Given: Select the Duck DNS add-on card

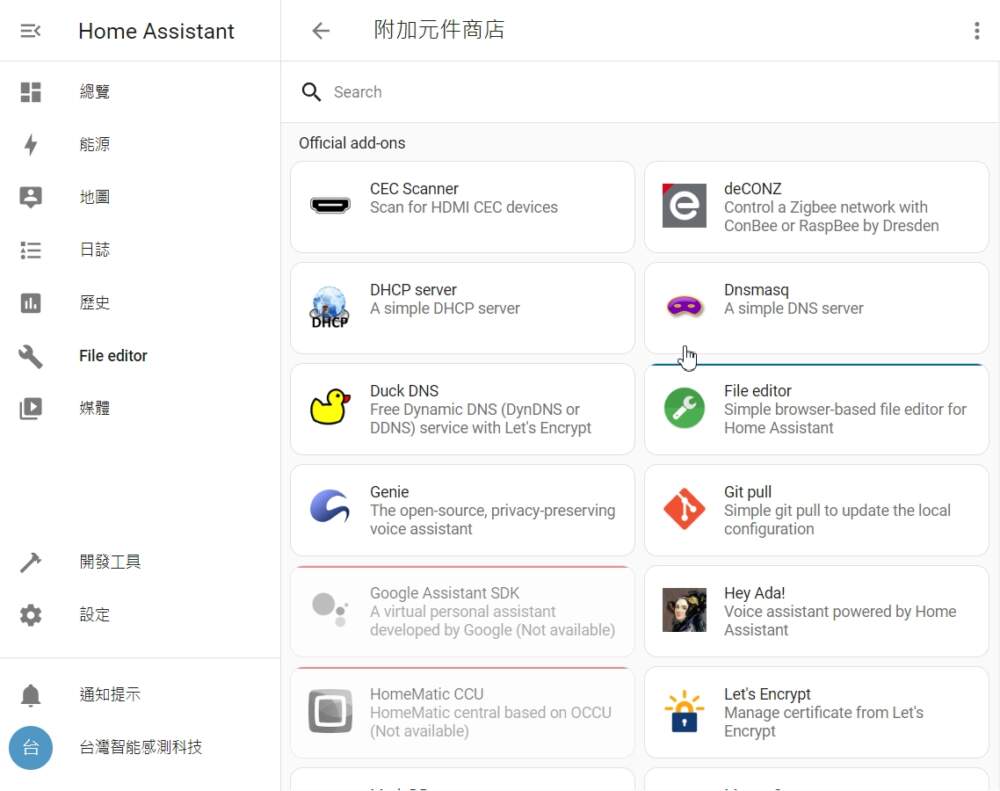Looking at the screenshot, I should coord(462,408).
